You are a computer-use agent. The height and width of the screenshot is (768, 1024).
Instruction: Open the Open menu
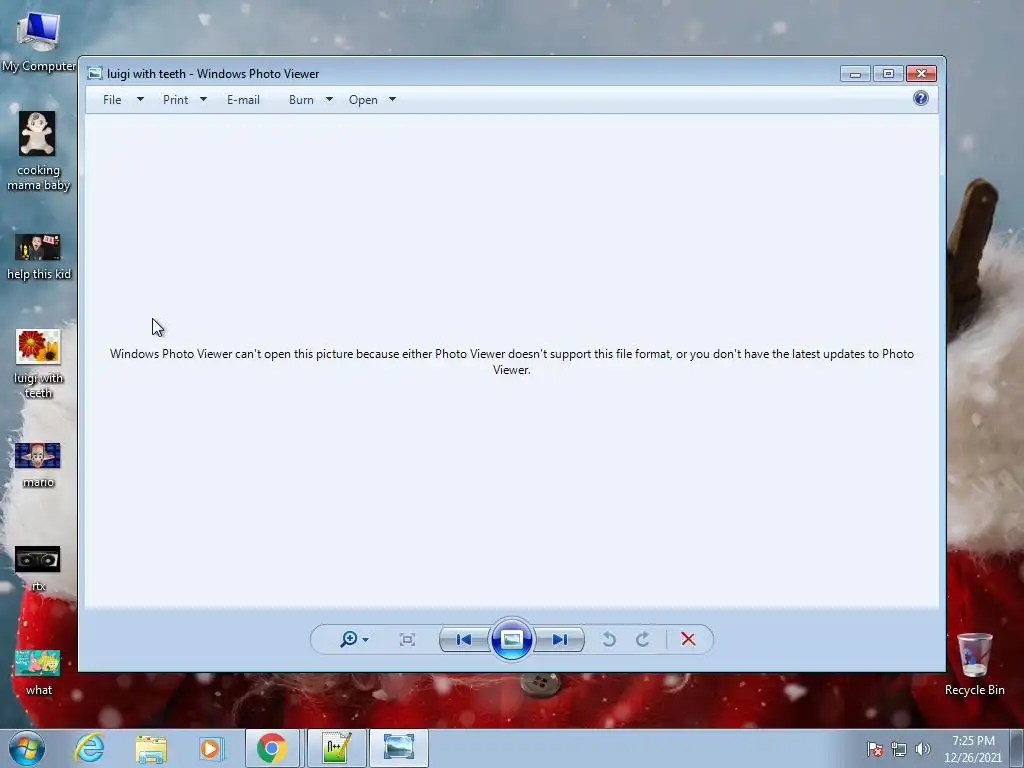coord(363,100)
